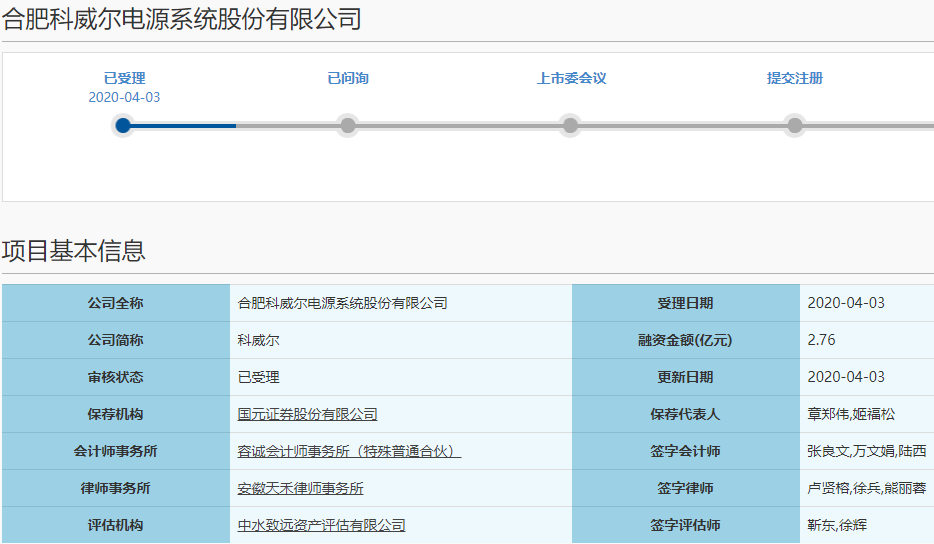Click the 融资金额 value 2.76
The height and width of the screenshot is (544, 934).
click(821, 340)
